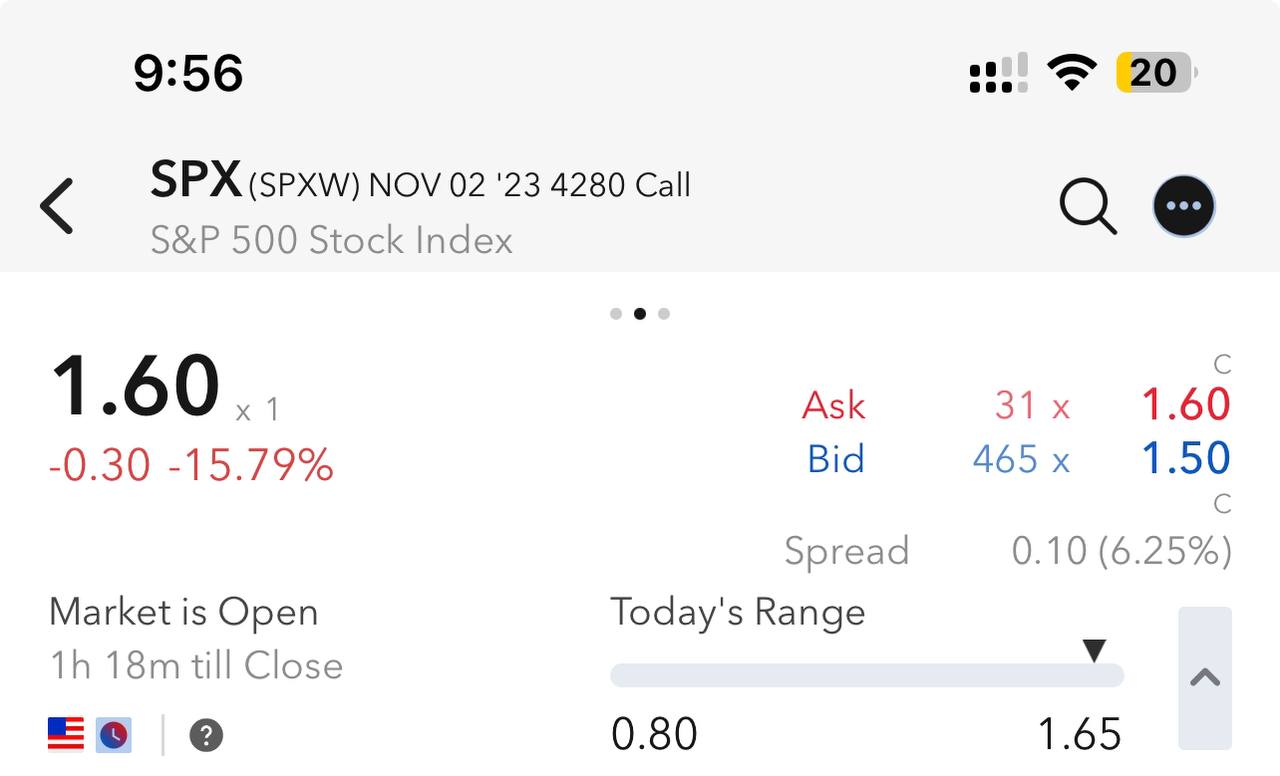Viewport: 1280px width, 776px height.
Task: Tap the Bid price 1.50
Action: (x=1186, y=459)
